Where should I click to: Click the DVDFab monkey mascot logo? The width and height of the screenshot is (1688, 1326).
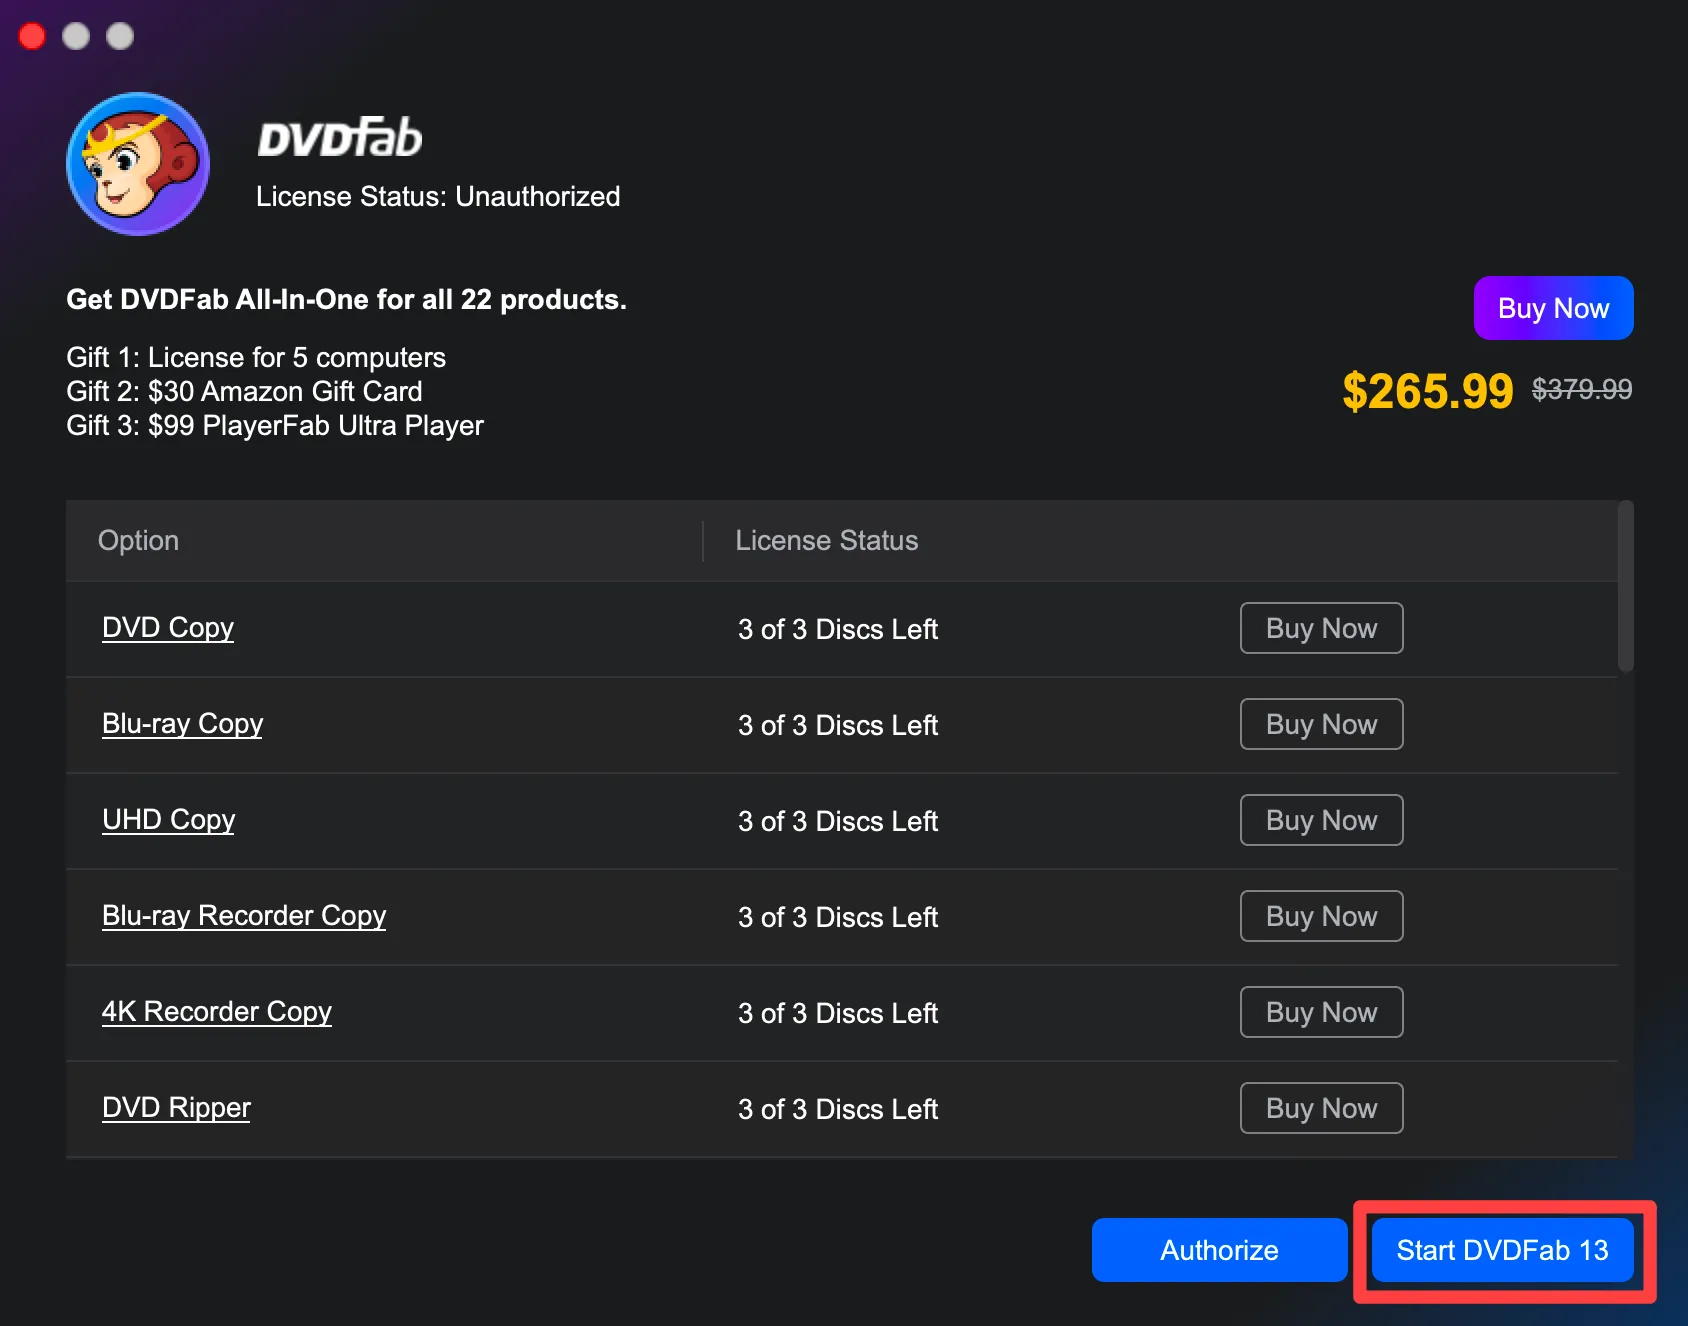click(x=138, y=164)
